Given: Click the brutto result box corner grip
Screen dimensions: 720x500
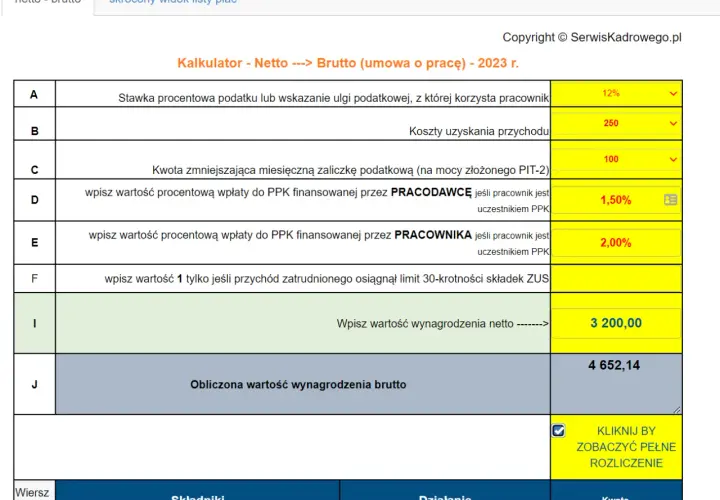Looking at the screenshot, I should pos(677,410).
